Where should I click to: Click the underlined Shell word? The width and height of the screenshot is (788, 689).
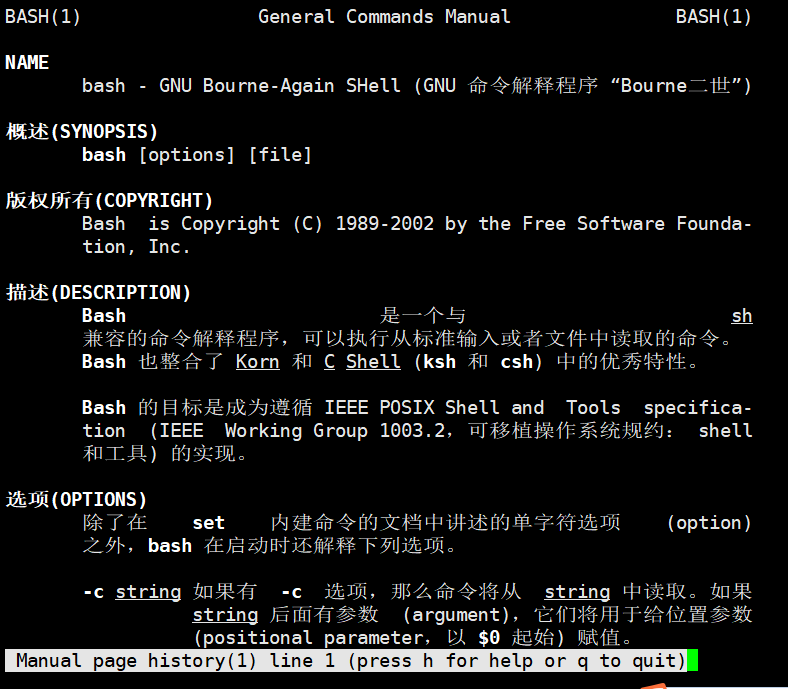373,362
